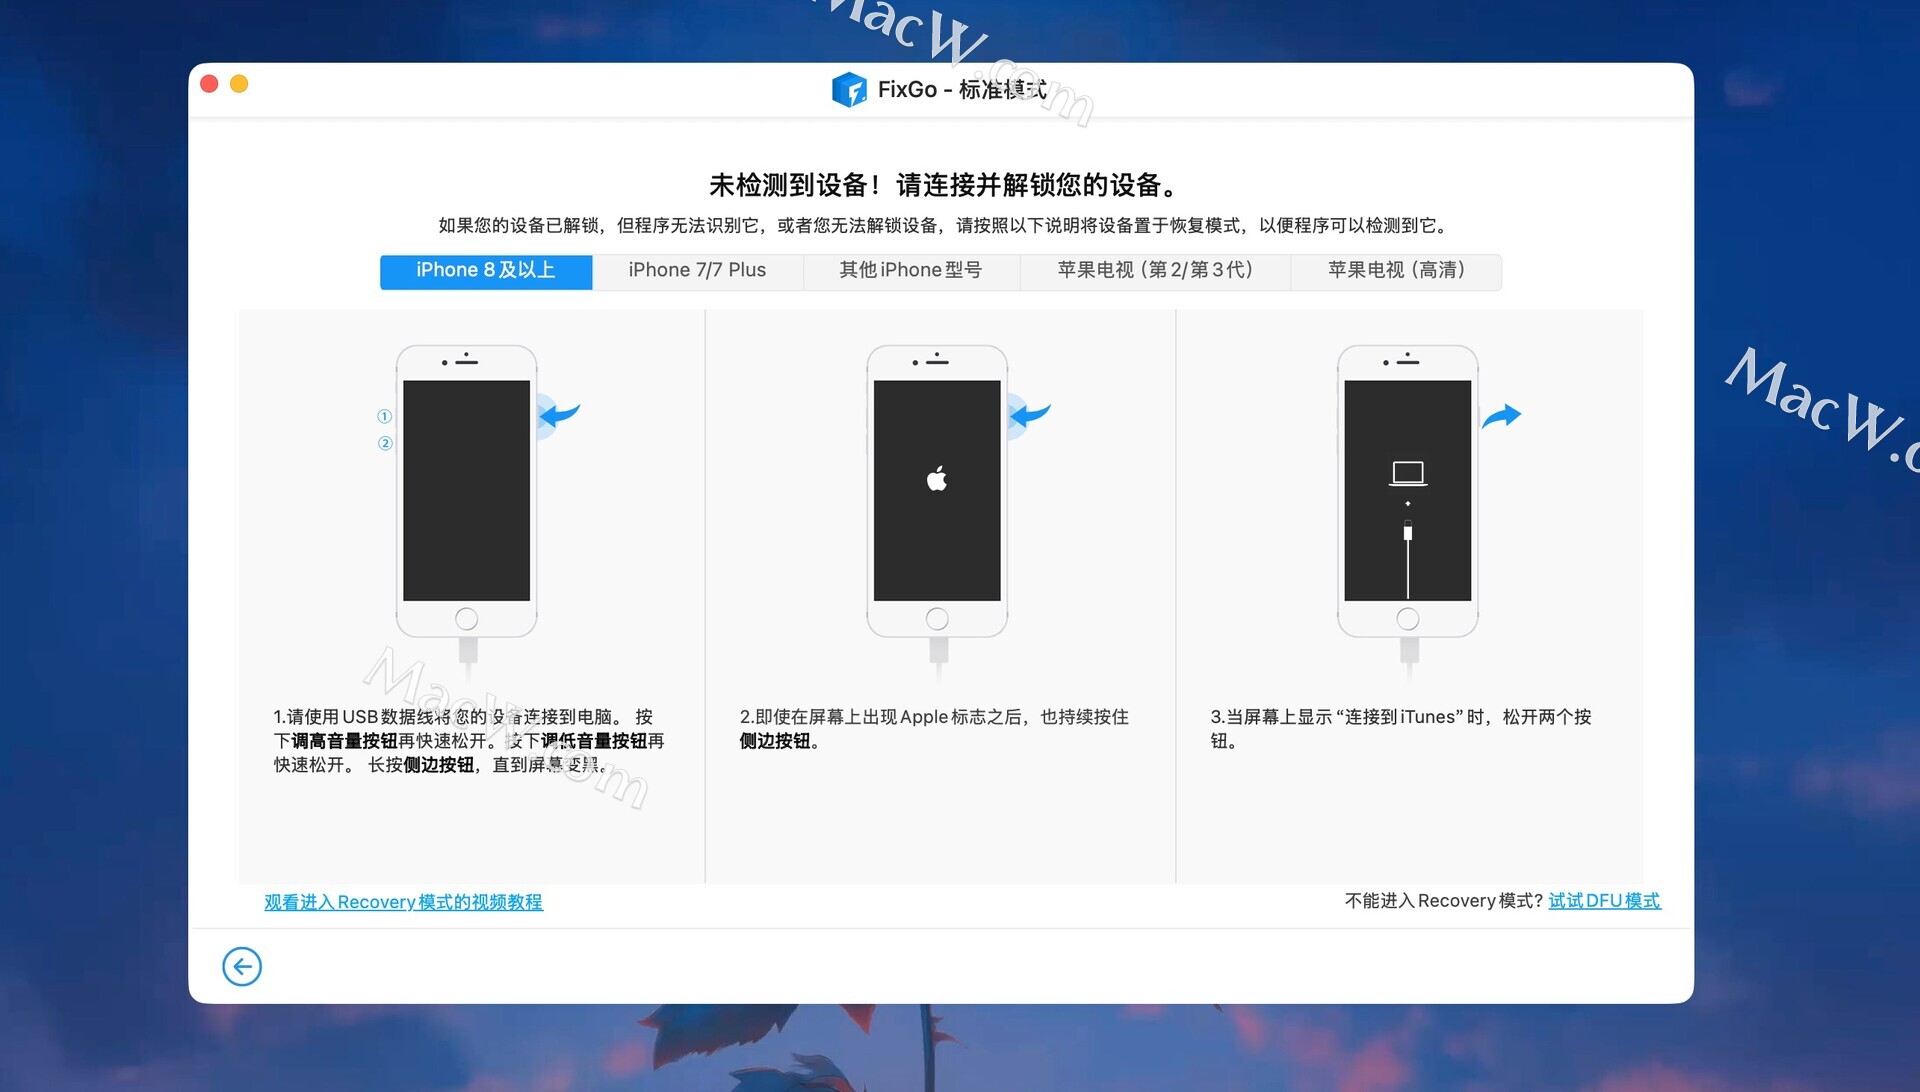The image size is (1920, 1092).
Task: Close the FixGo window with red button
Action: (209, 84)
